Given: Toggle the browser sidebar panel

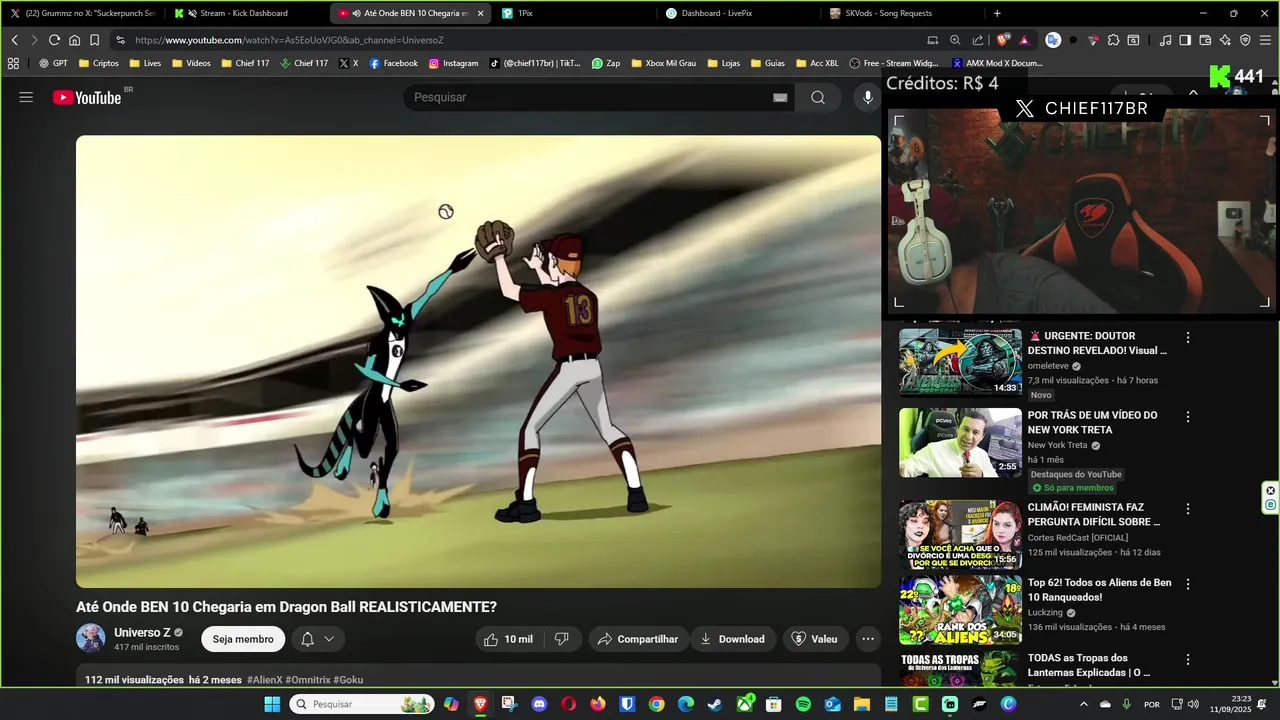Looking at the screenshot, I should pos(1185,40).
